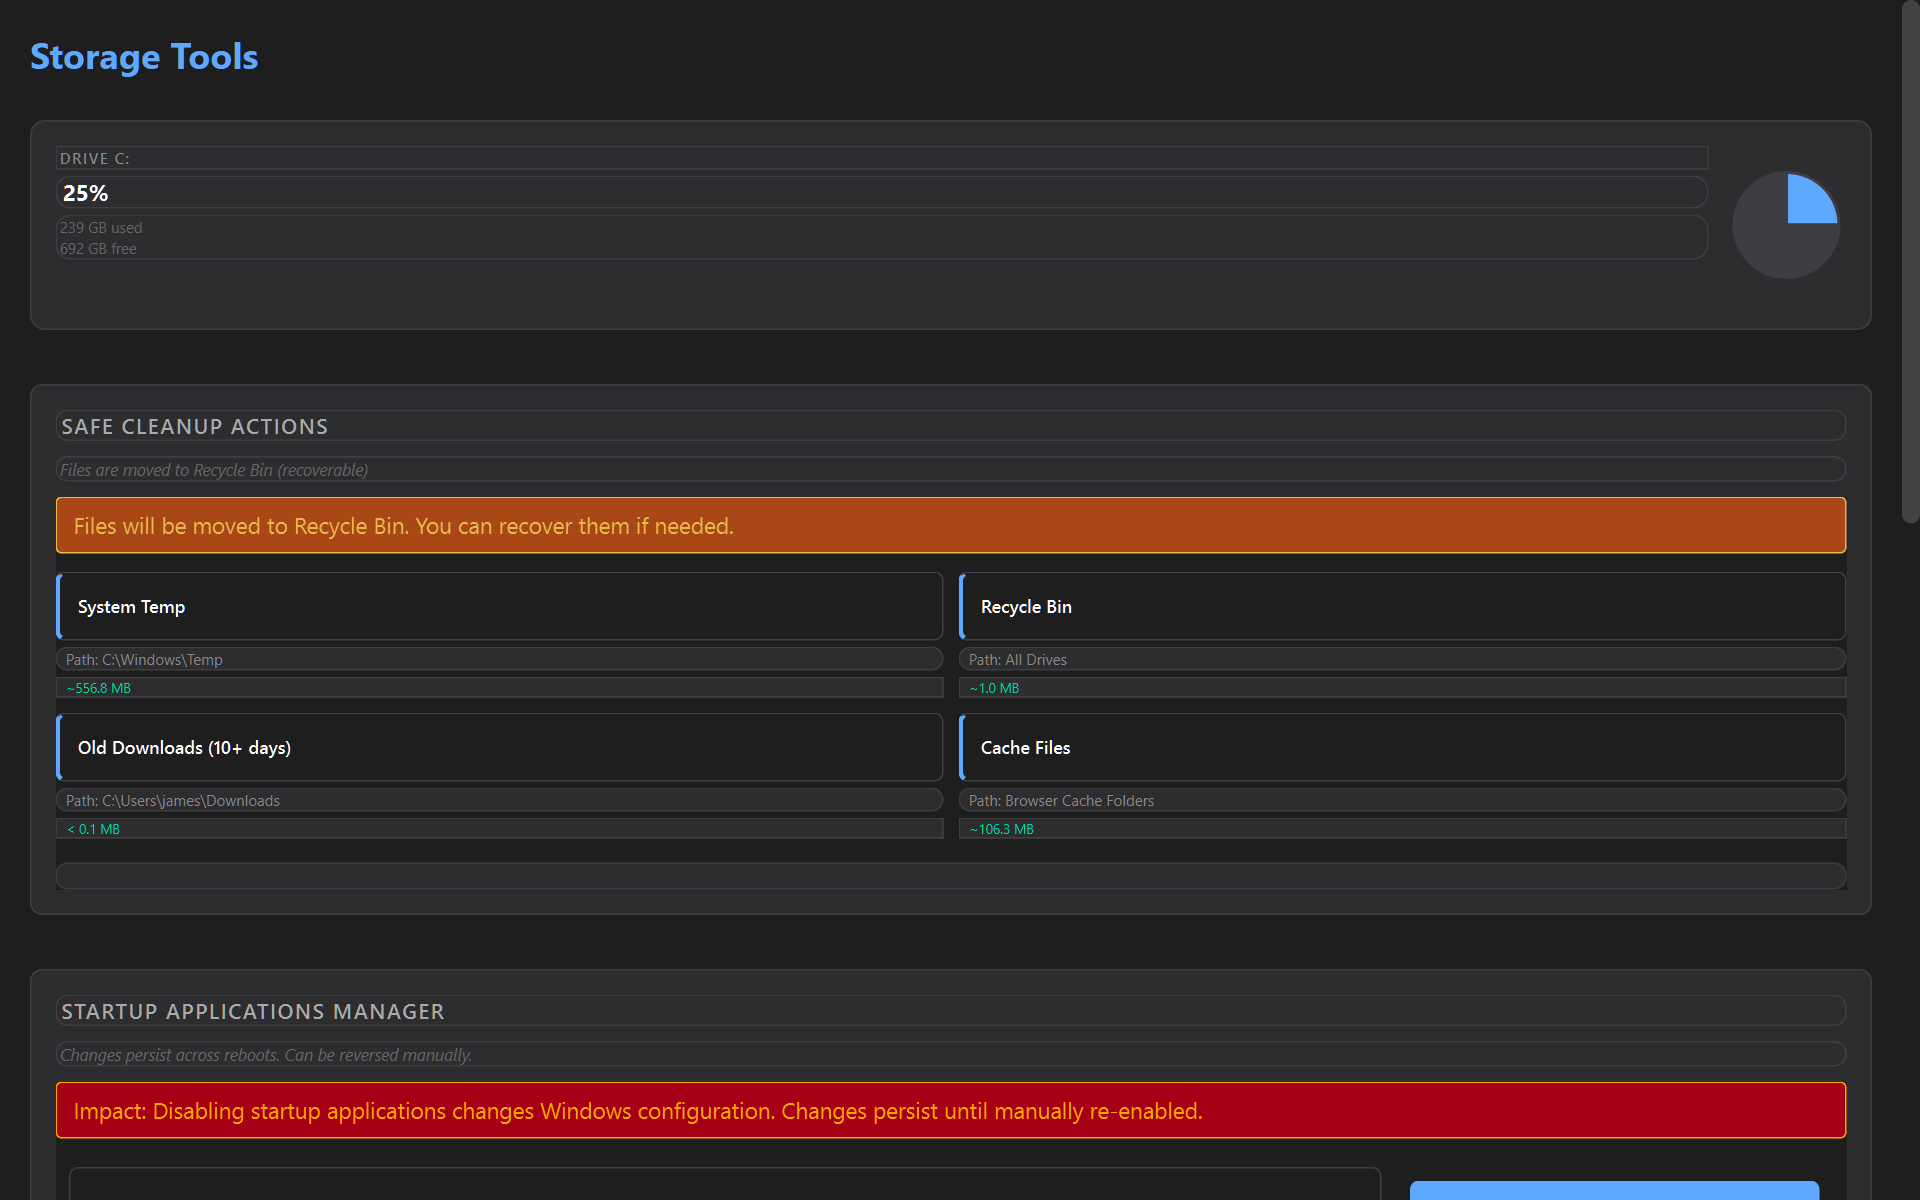Click the red startup impact warning banner
The width and height of the screenshot is (1920, 1200).
950,1111
